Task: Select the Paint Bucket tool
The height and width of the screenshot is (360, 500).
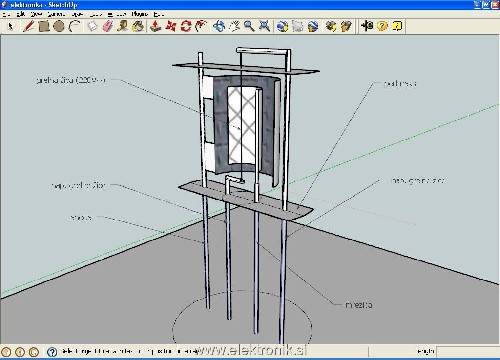Action: pos(138,26)
